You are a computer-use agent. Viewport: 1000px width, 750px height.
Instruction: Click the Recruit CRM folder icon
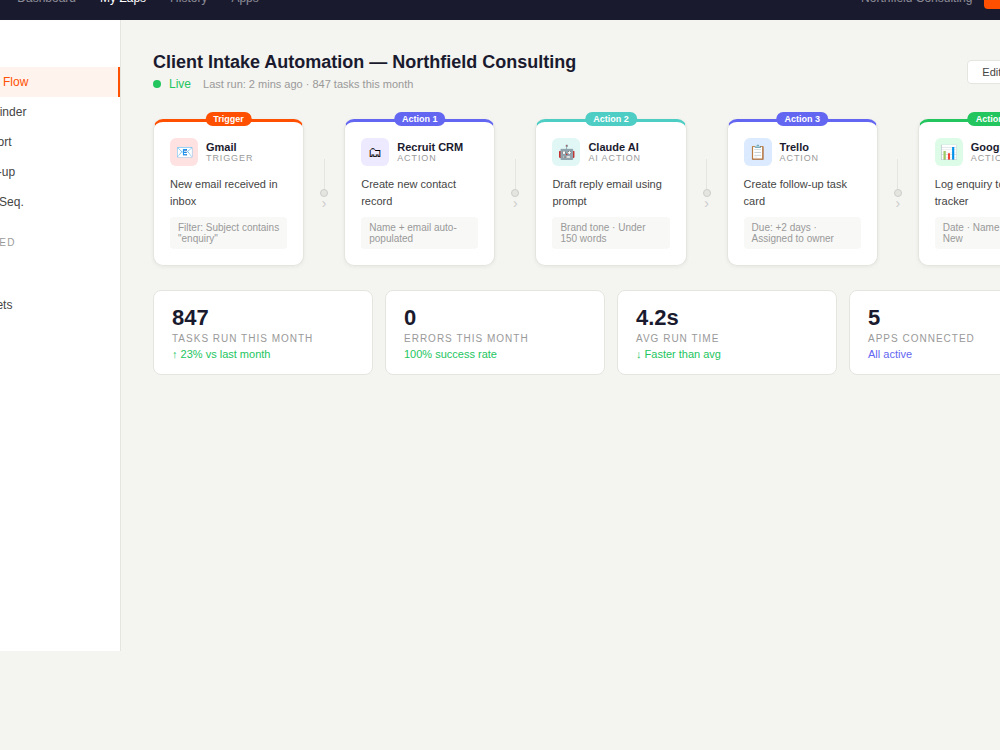click(x=375, y=152)
